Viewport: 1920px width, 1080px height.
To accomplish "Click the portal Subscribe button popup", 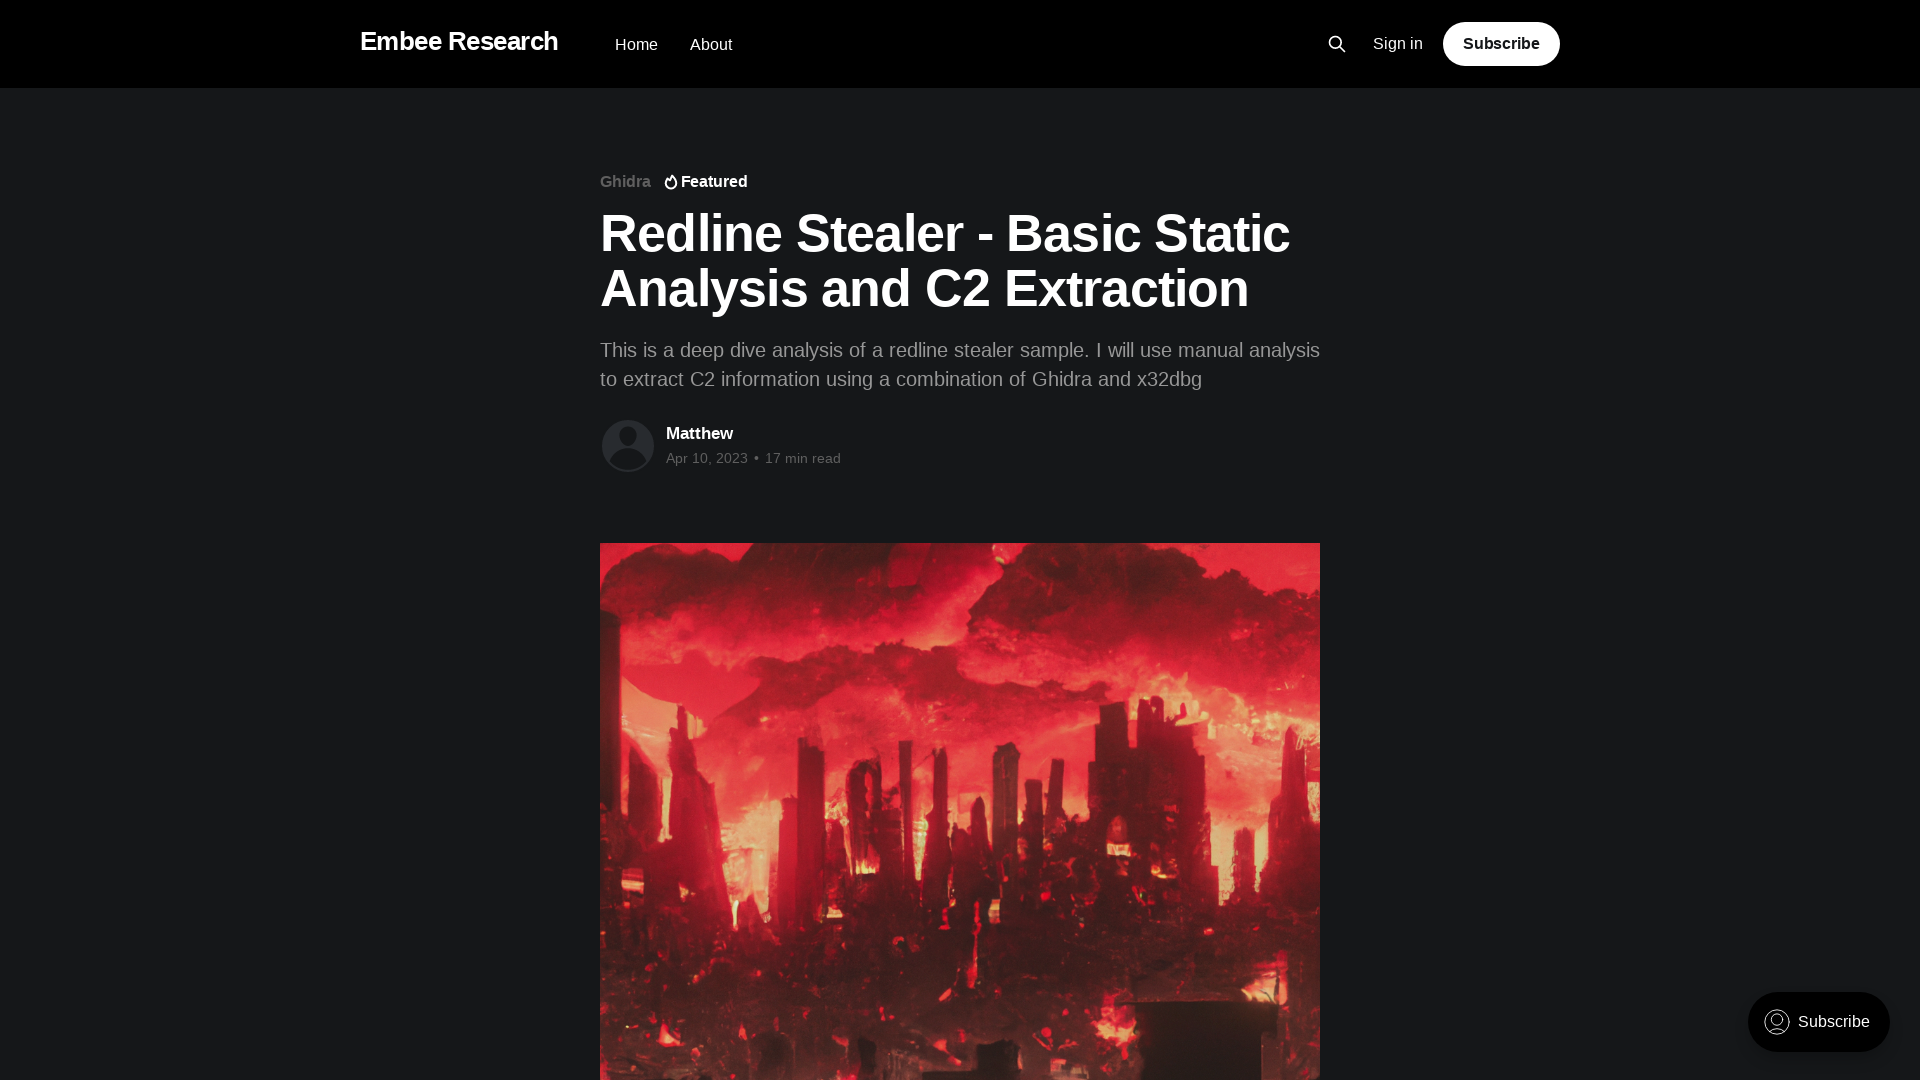I will pyautogui.click(x=1818, y=1022).
